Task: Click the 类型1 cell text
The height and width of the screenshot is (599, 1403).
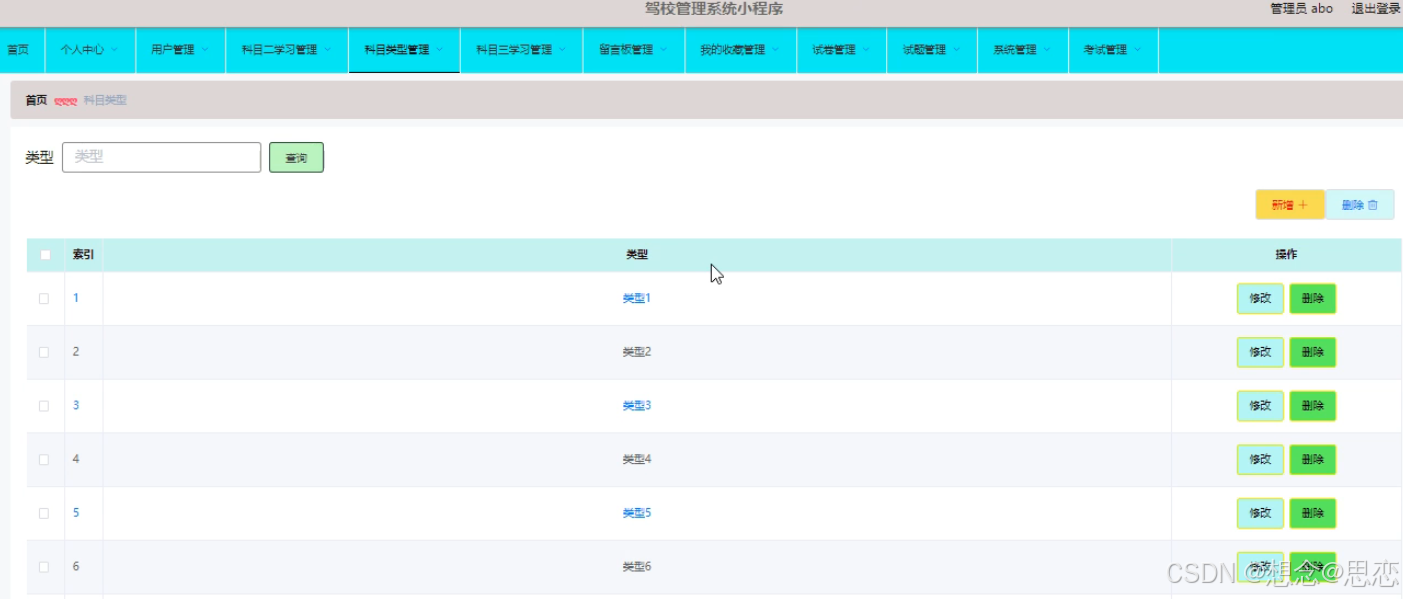Action: tap(637, 298)
